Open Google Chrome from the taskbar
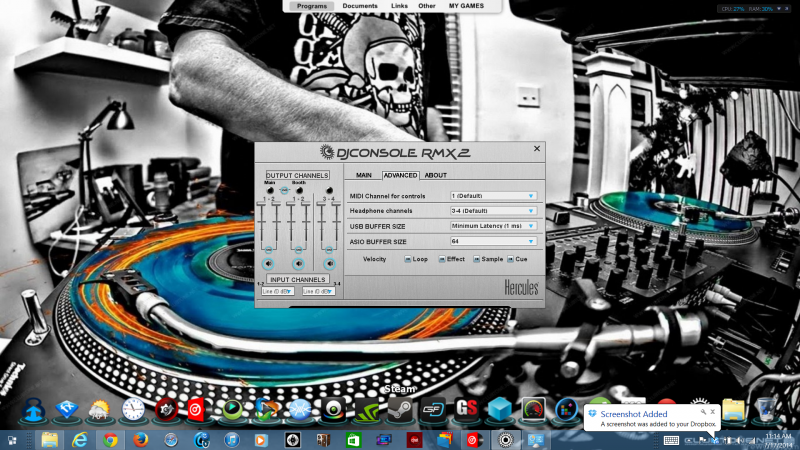 pyautogui.click(x=110, y=440)
